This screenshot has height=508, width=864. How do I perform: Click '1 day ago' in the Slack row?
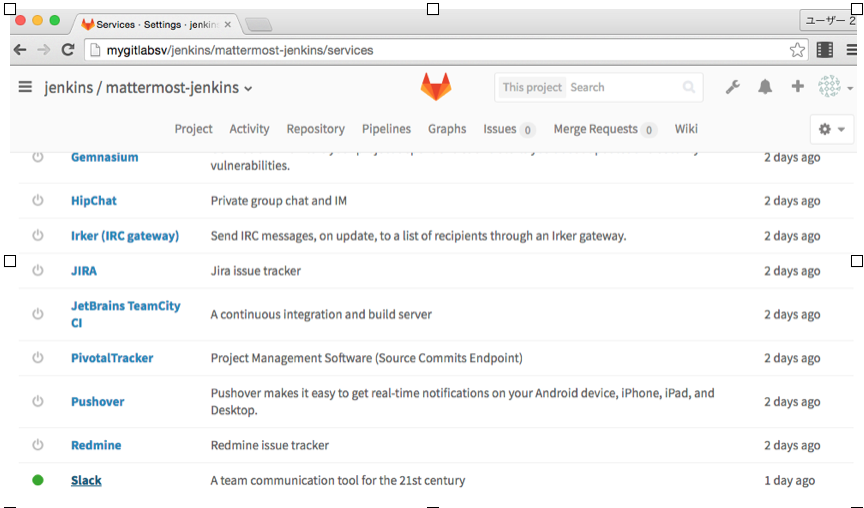click(x=789, y=480)
